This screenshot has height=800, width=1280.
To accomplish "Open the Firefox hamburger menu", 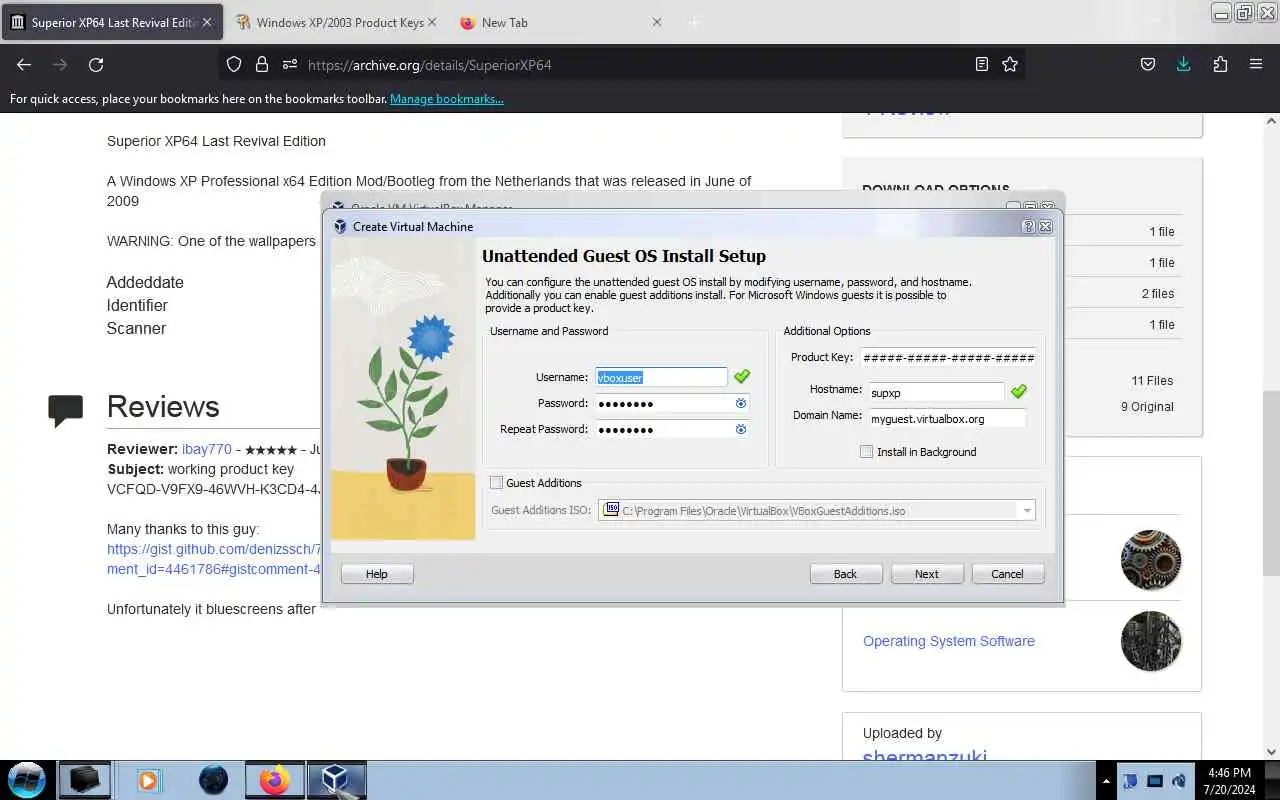I will [1256, 64].
